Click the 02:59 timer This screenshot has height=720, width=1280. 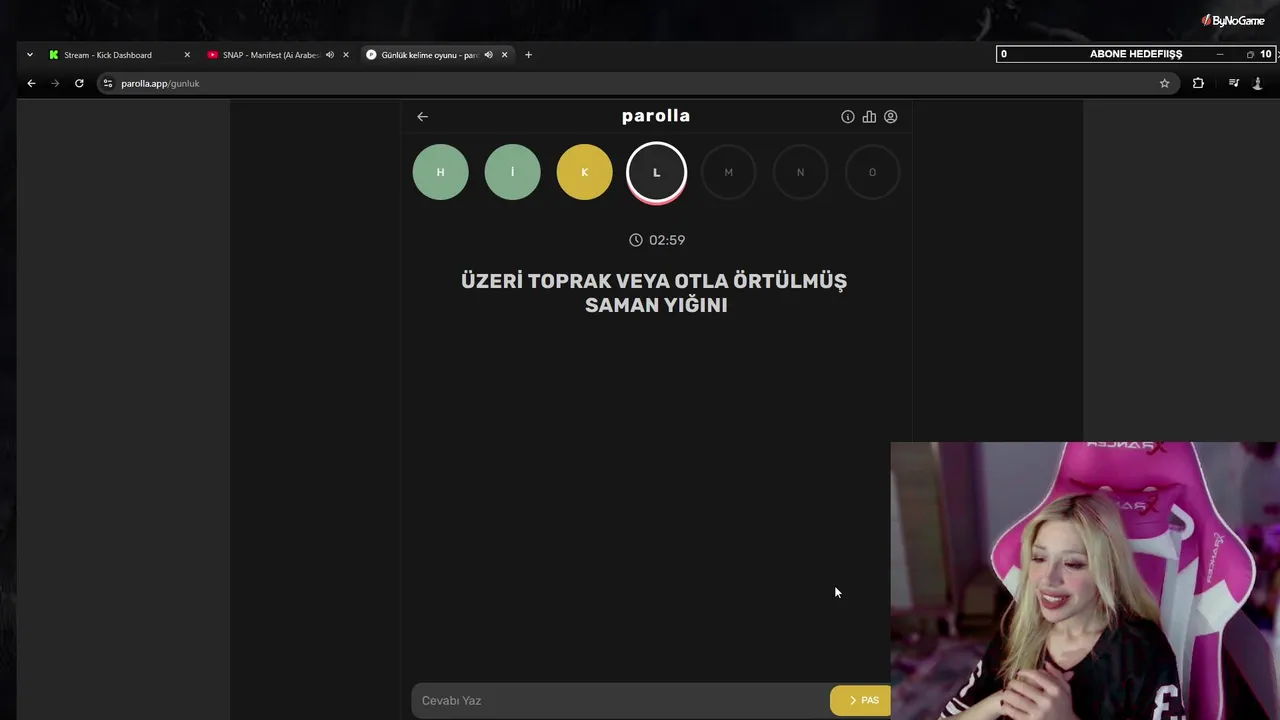[657, 240]
